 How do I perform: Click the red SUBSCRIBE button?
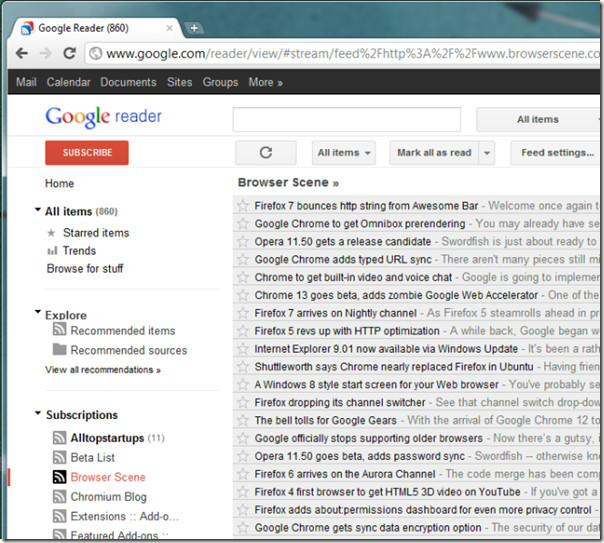click(87, 153)
